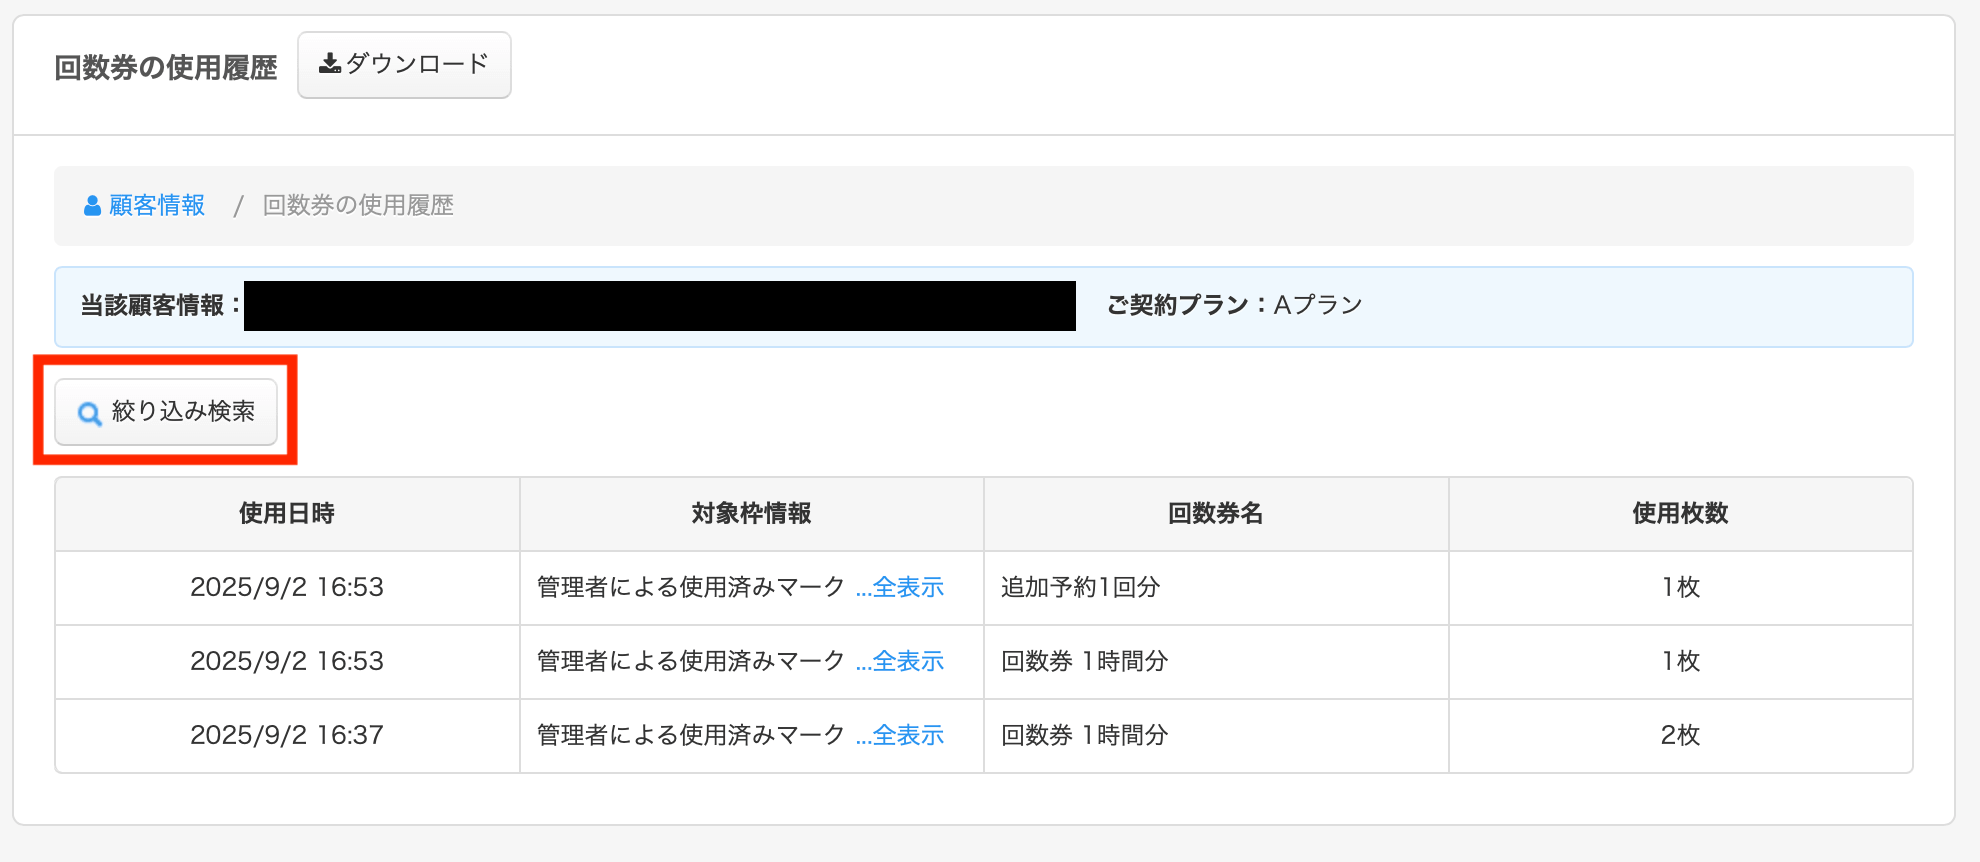Click the magnifier icon for 絞り込み検索
The height and width of the screenshot is (862, 1980).
click(x=90, y=413)
